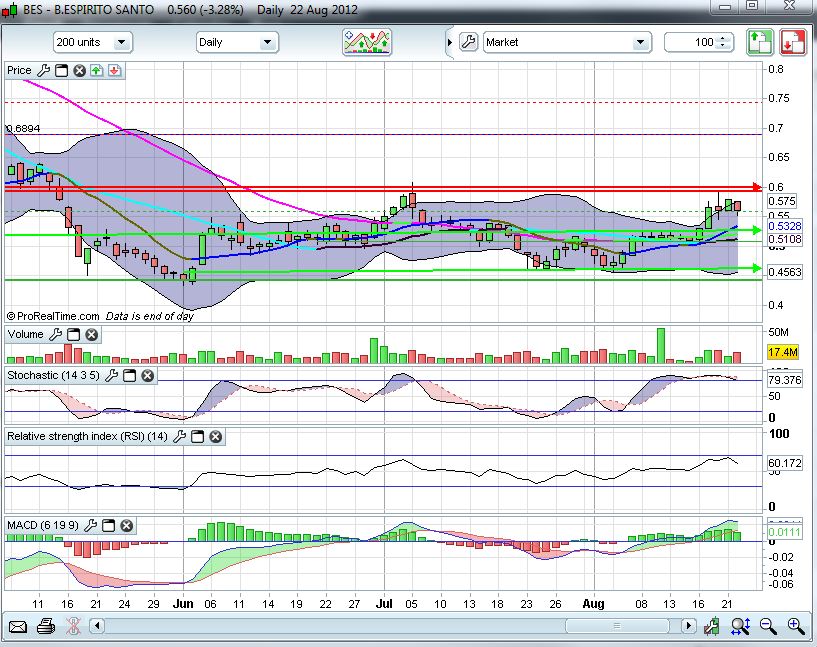Click the crossed-out red tool icon
This screenshot has height=647, width=817.
coord(73,626)
